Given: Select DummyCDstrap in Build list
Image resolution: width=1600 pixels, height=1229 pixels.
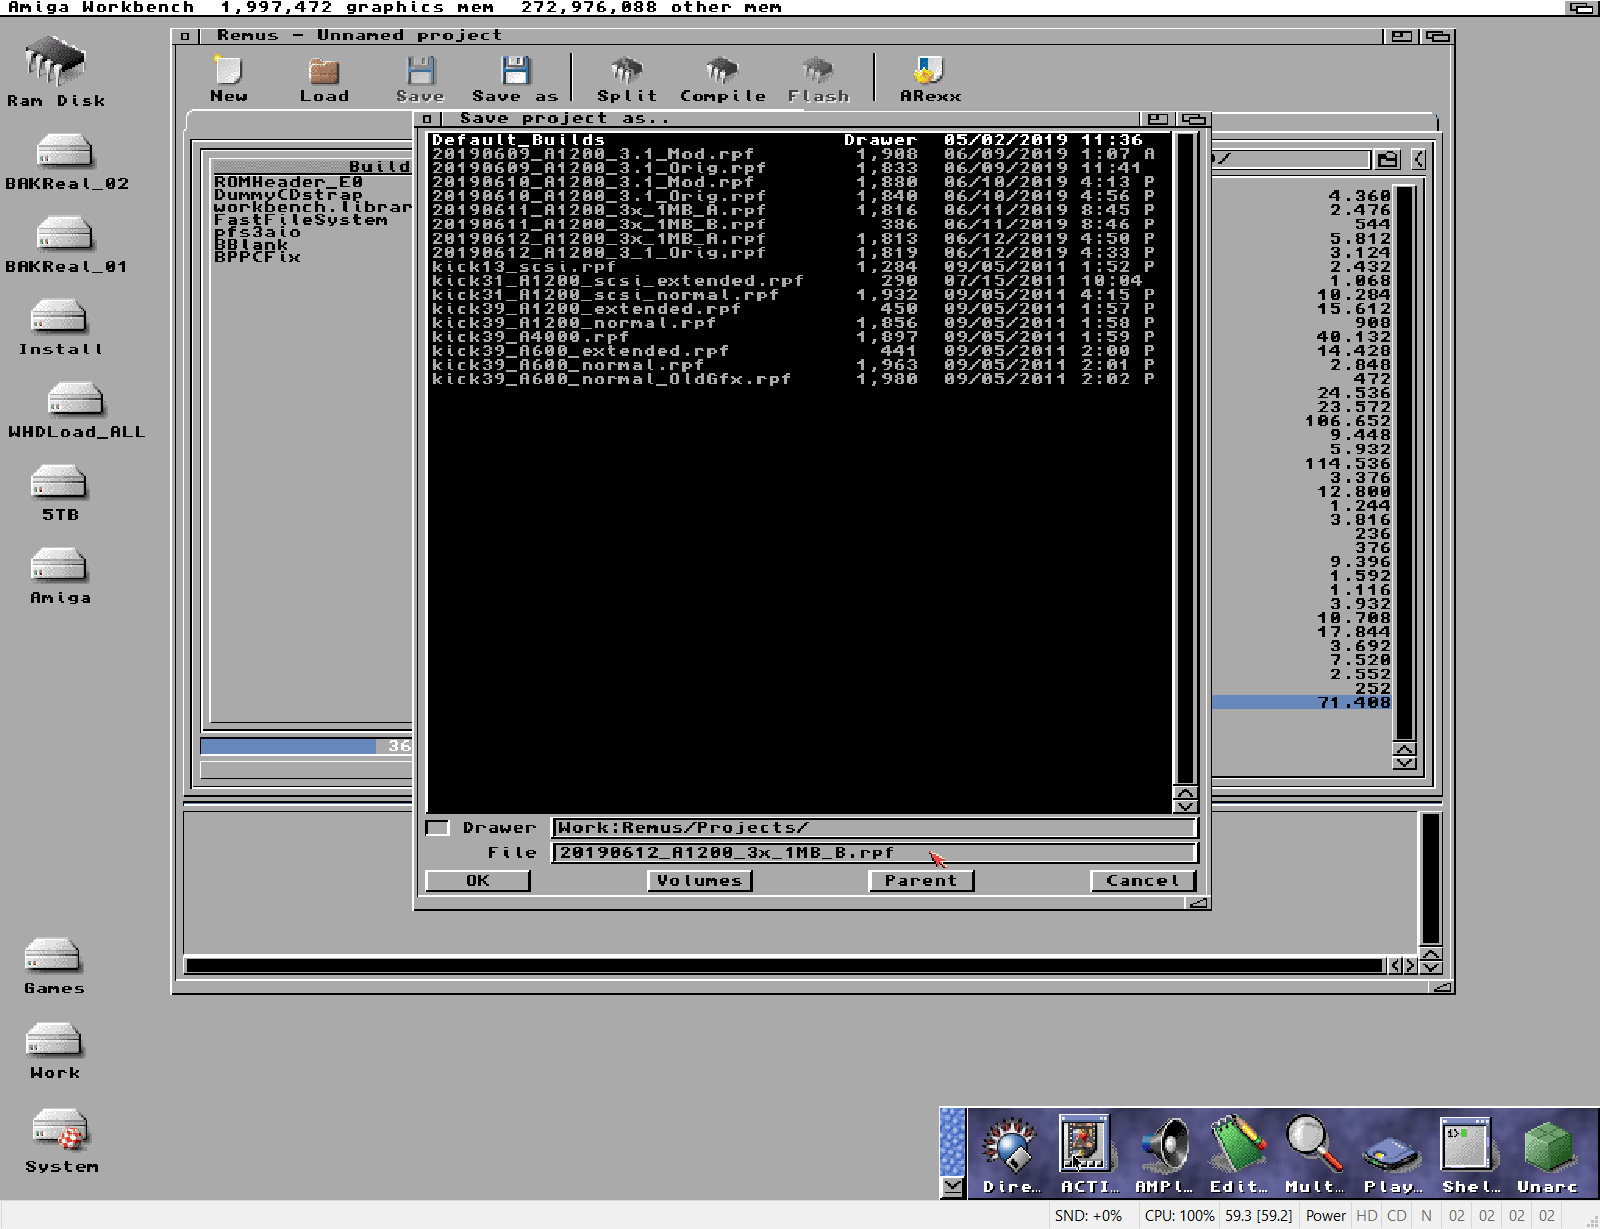Looking at the screenshot, I should coord(288,195).
